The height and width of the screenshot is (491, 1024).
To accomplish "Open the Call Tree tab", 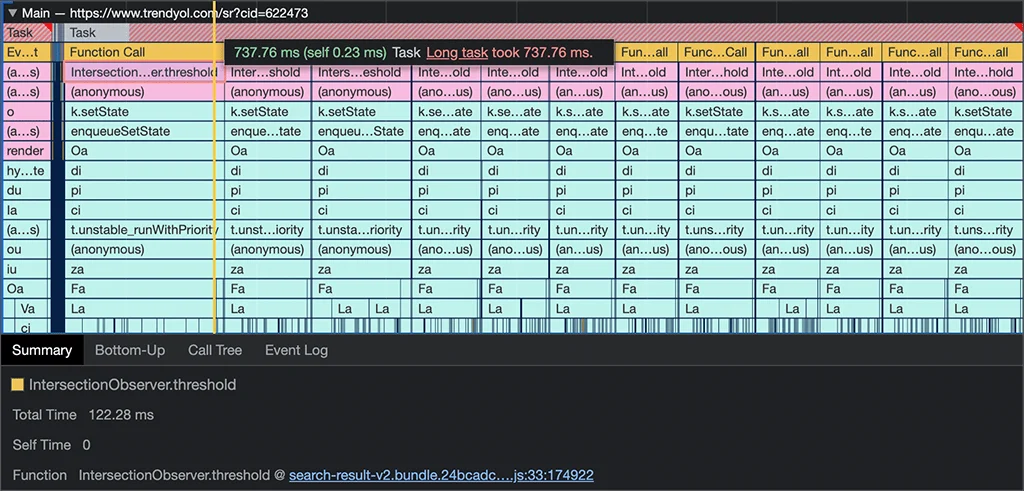I will [x=215, y=350].
